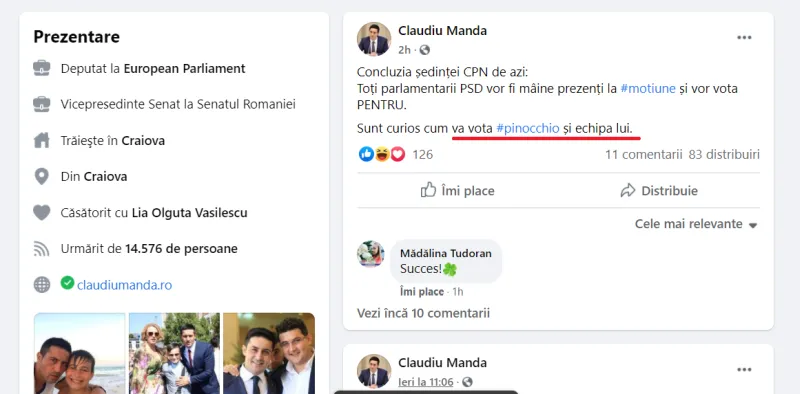The image size is (800, 394).
Task: Expand the Cele mai relevante comment sorting dropdown
Action: (x=696, y=224)
